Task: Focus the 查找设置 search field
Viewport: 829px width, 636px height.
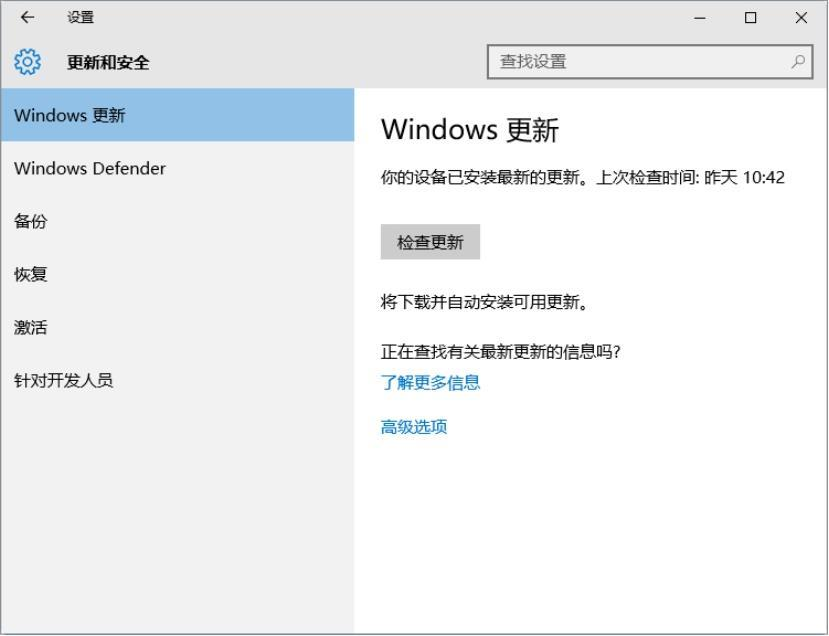Action: 649,62
